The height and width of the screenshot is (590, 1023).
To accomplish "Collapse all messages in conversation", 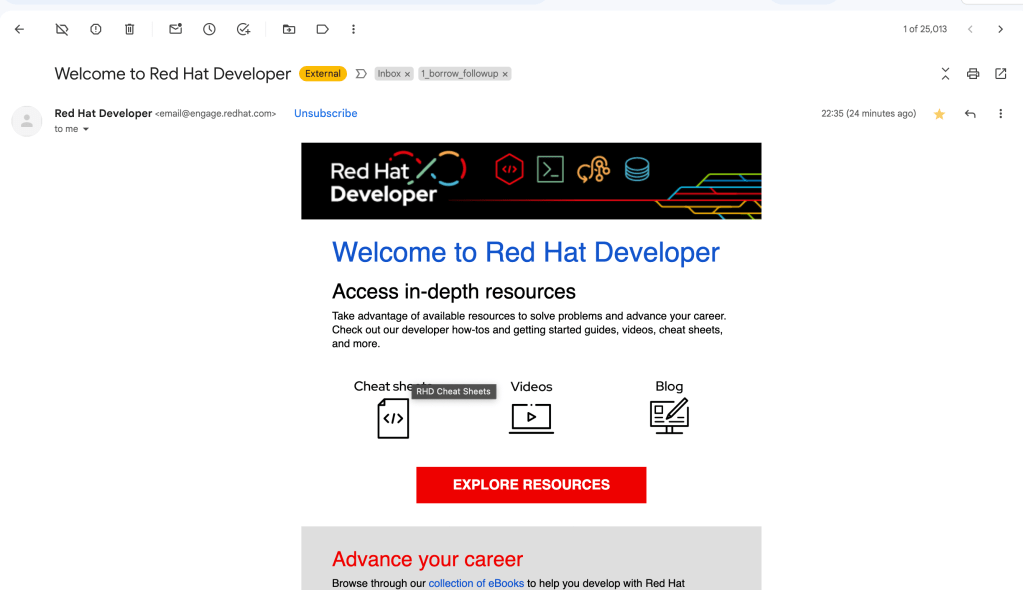I will click(x=945, y=74).
